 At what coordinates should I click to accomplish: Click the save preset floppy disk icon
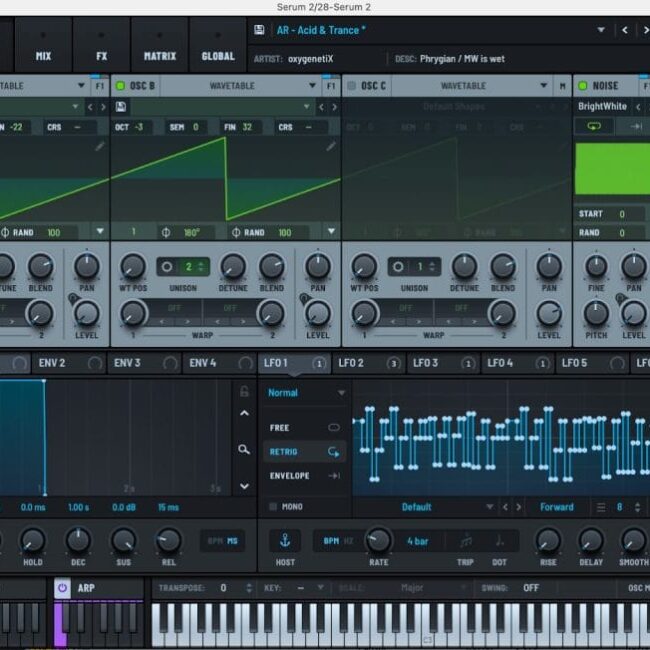point(260,30)
